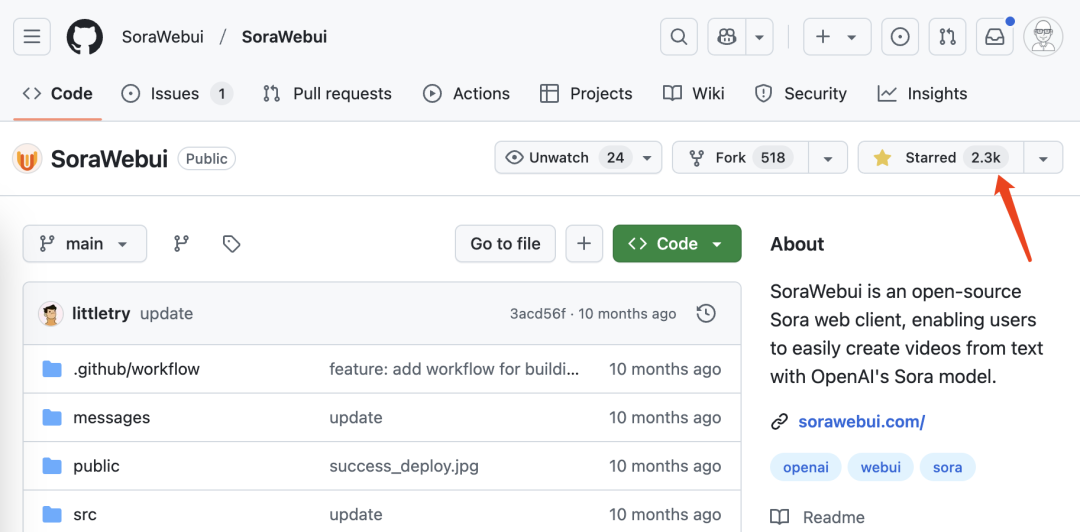
Task: Open the Wiki tab
Action: click(694, 94)
